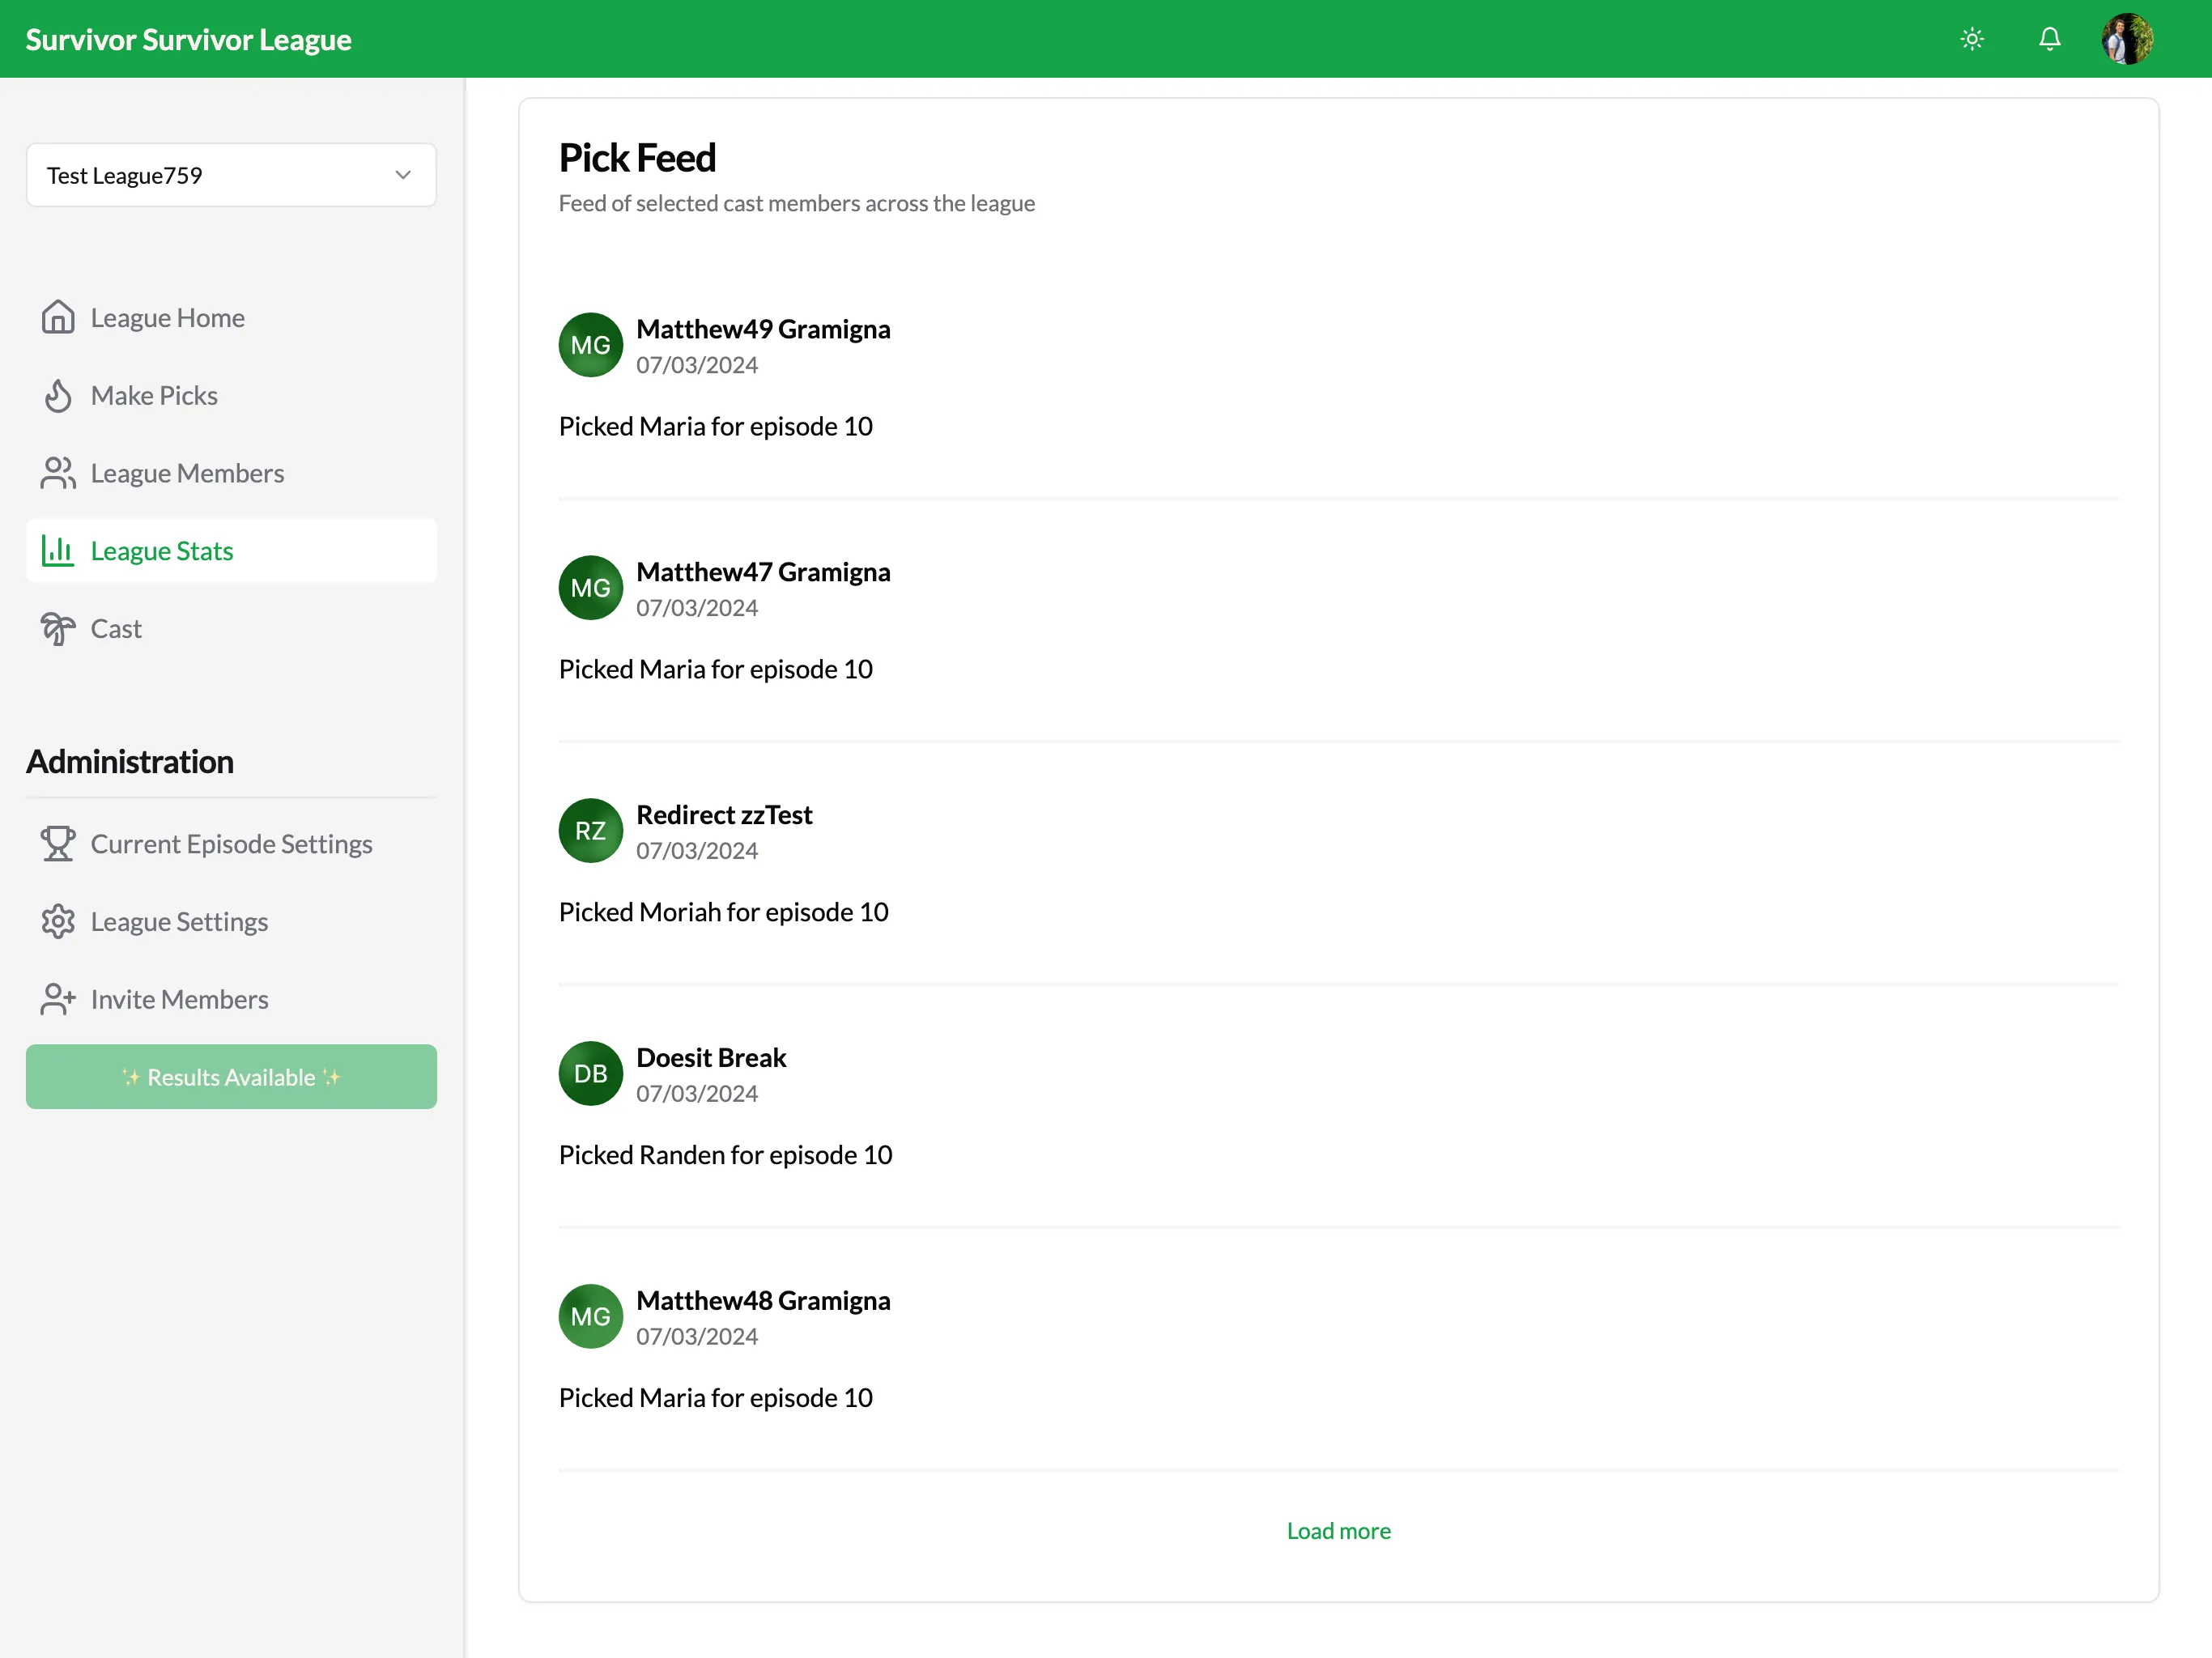
Task: Load more pick feed entries
Action: 1339,1531
